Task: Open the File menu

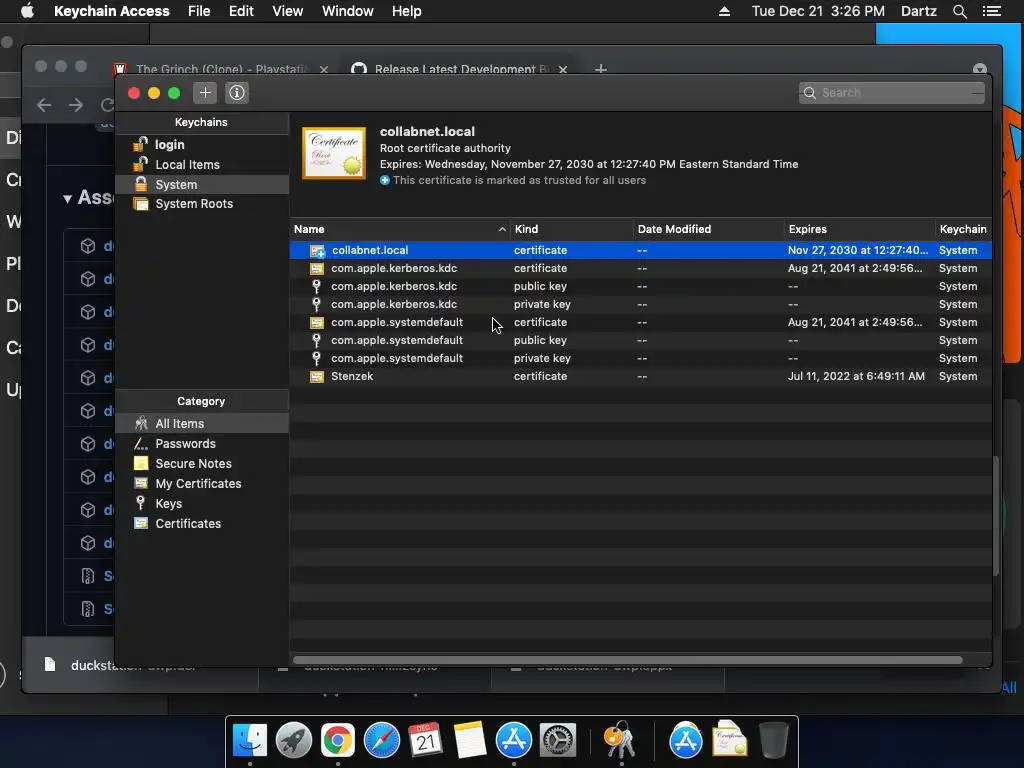Action: 199,11
